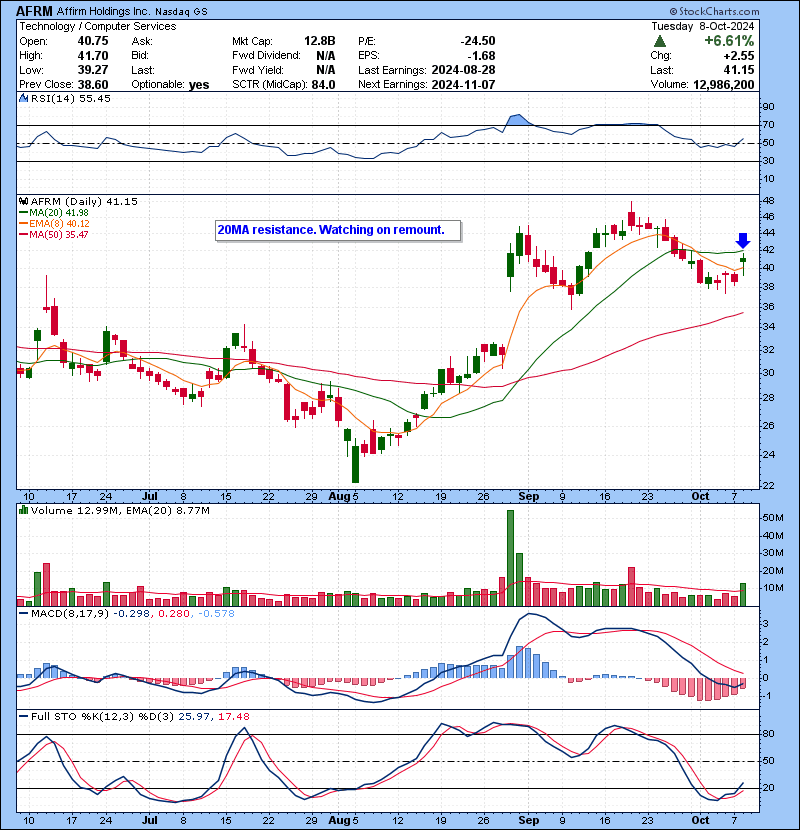Click the RSI value 55.45
The width and height of the screenshot is (800, 830).
[x=93, y=98]
